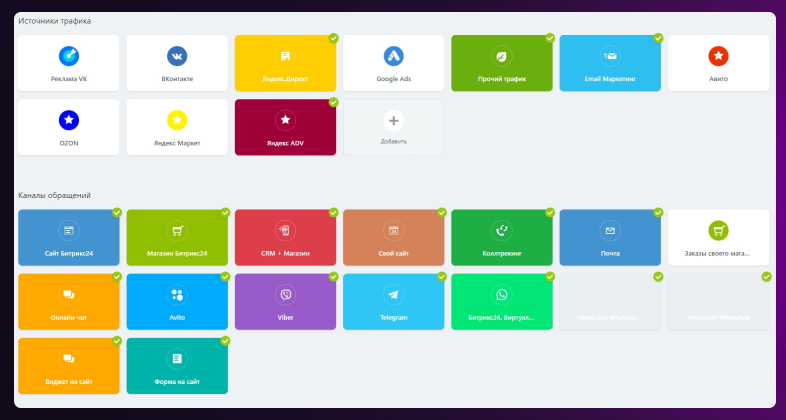
Task: Toggle the checkmark on Битрикс24. Виртуал tile
Action: (550, 277)
